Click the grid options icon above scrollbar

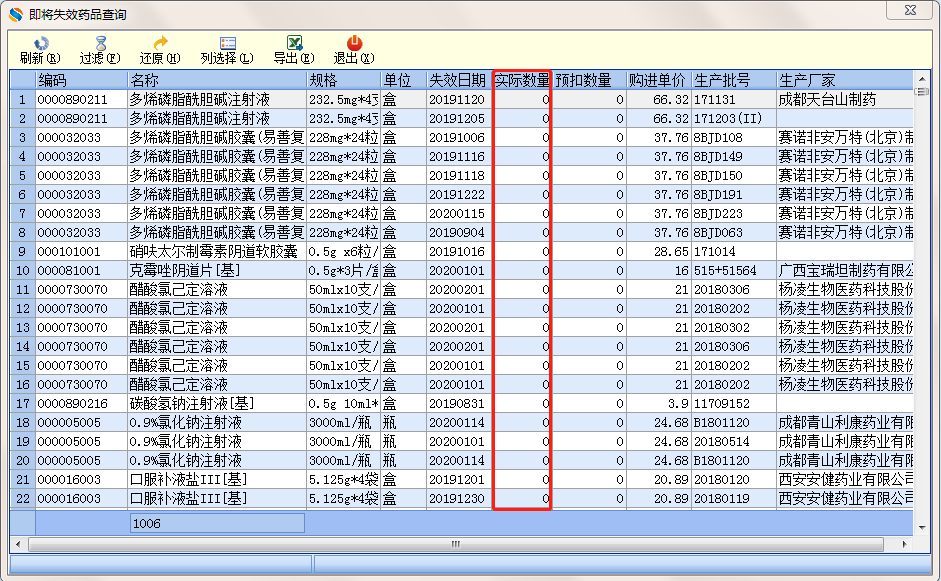[x=921, y=92]
